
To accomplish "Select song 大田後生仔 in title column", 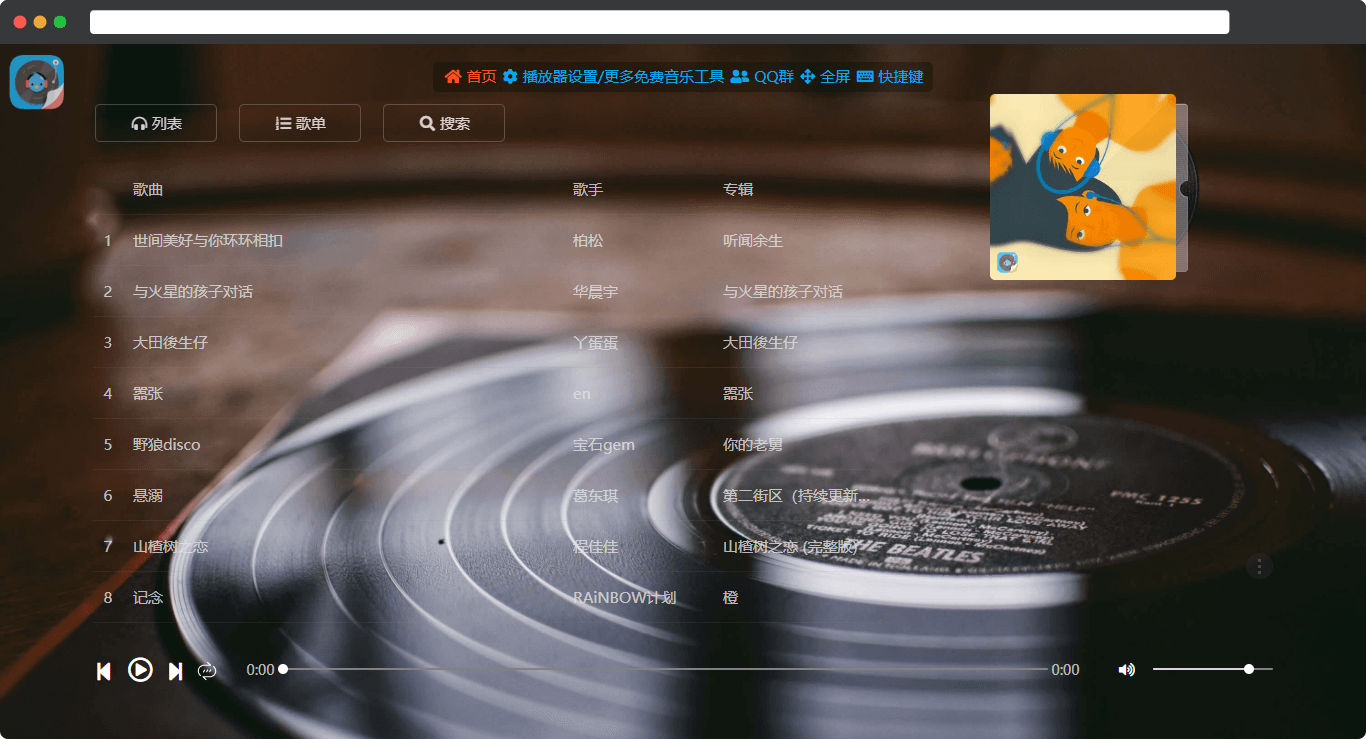I will tap(170, 343).
